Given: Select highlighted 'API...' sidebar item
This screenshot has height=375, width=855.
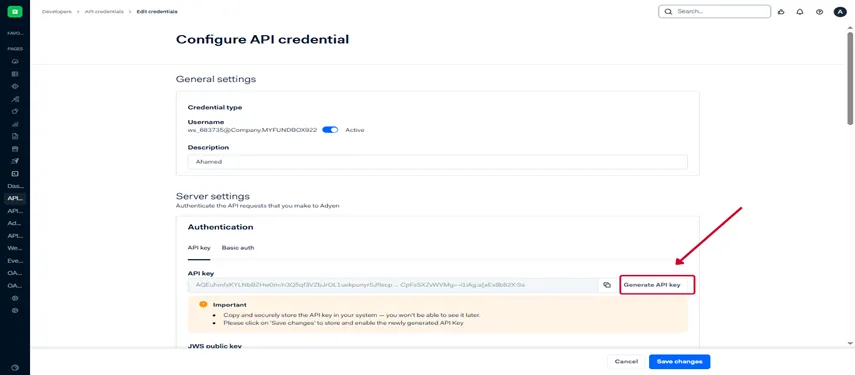Looking at the screenshot, I should point(15,198).
